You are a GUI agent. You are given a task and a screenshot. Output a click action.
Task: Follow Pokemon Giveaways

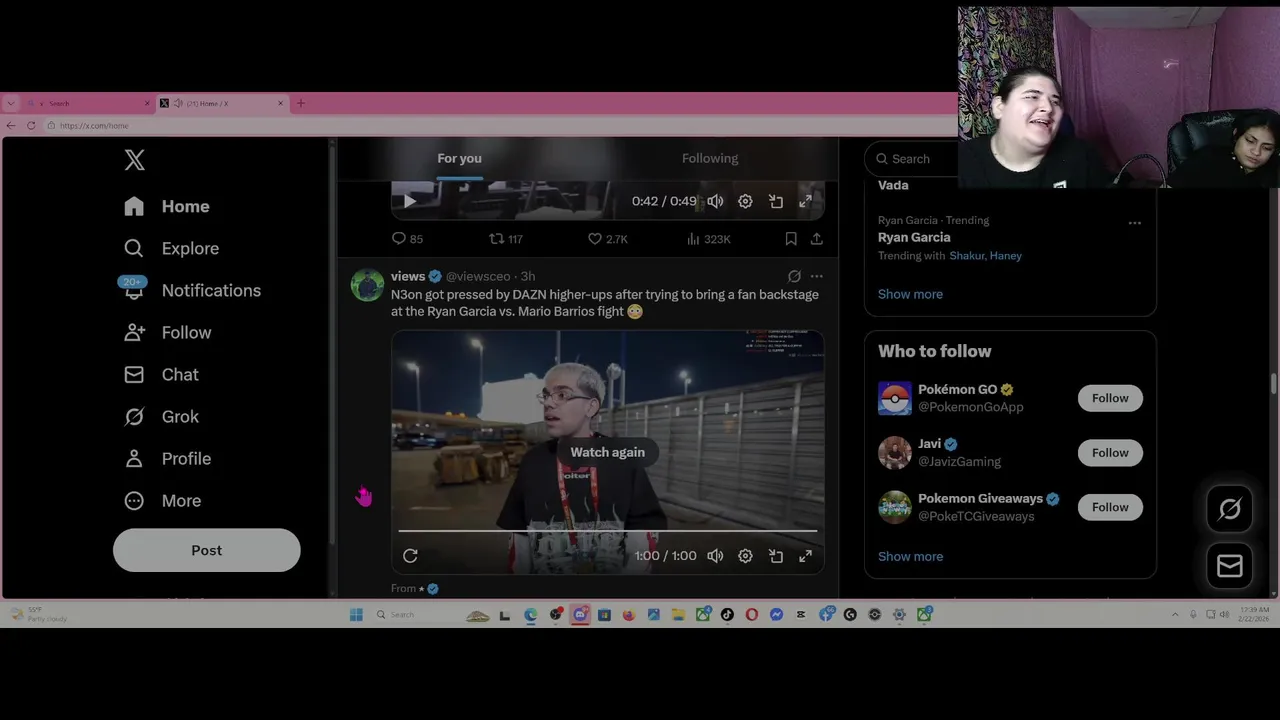[x=1110, y=507]
